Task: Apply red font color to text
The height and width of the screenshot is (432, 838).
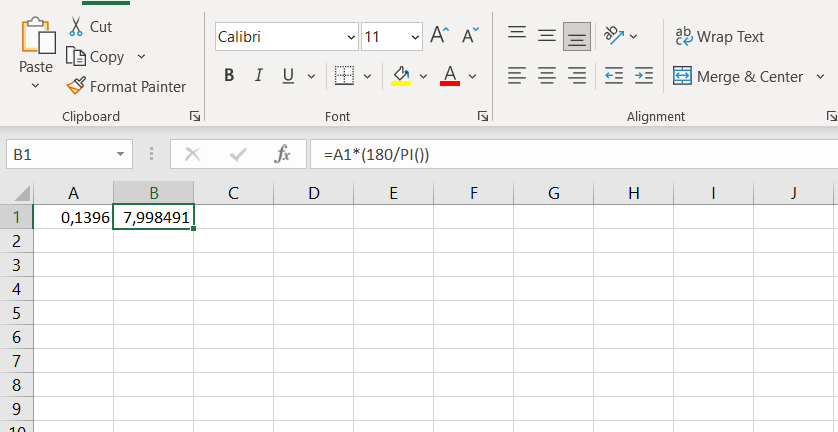Action: coord(449,76)
